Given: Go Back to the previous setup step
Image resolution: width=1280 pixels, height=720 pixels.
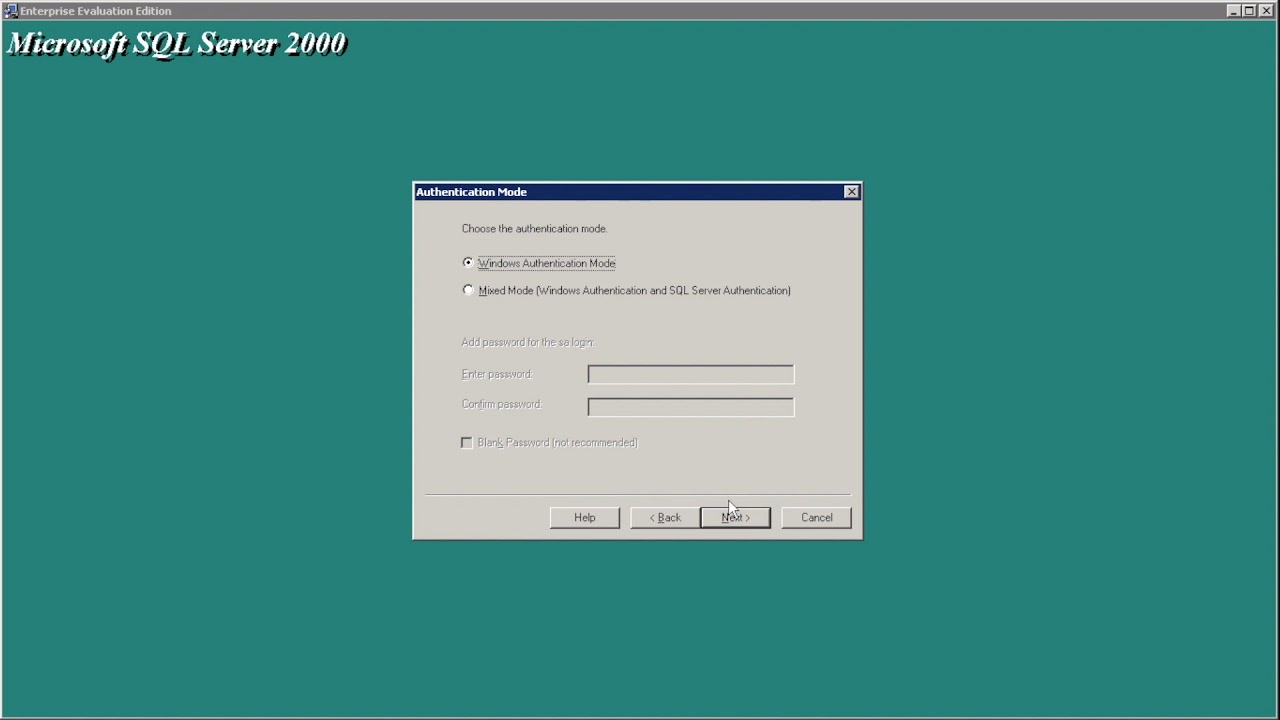Looking at the screenshot, I should click(666, 517).
